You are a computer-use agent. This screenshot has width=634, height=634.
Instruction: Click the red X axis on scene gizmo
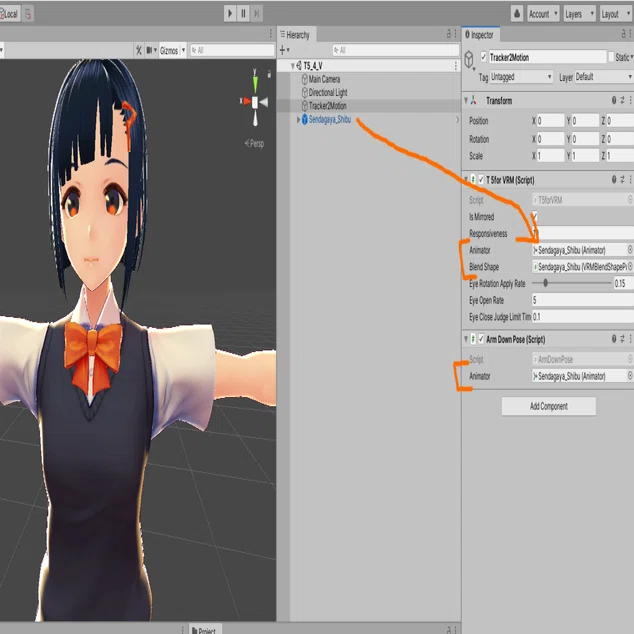[x=245, y=101]
